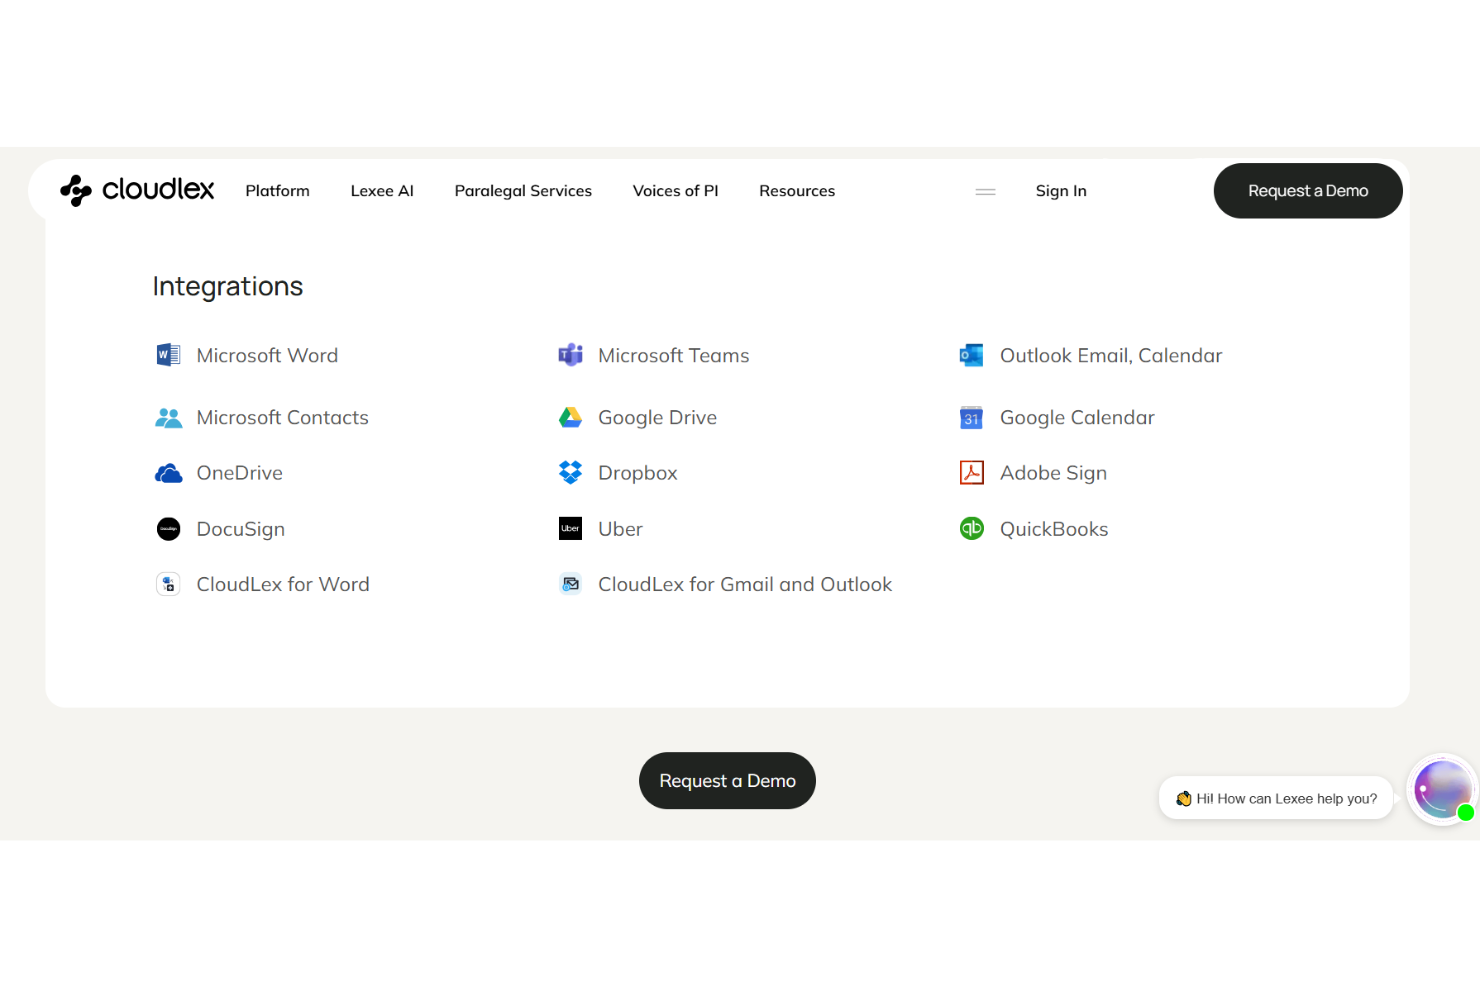Open the Resources menu

(797, 190)
